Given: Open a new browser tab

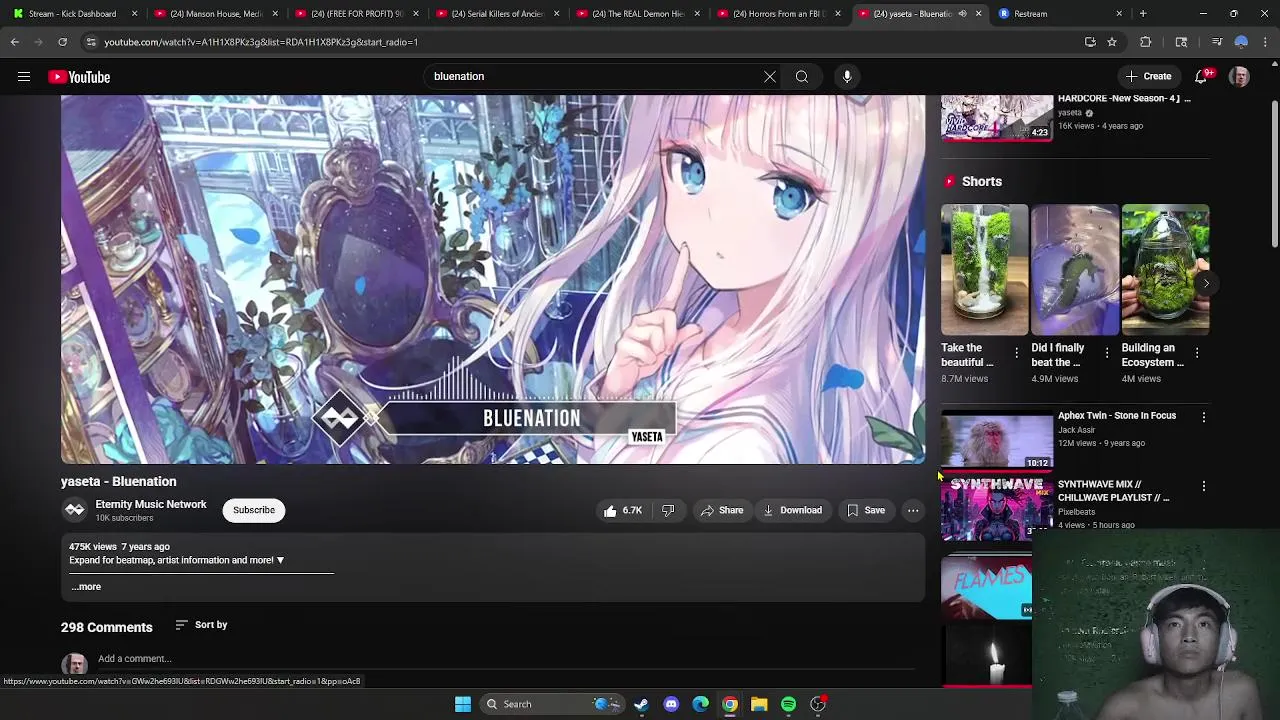Looking at the screenshot, I should coord(1143,14).
